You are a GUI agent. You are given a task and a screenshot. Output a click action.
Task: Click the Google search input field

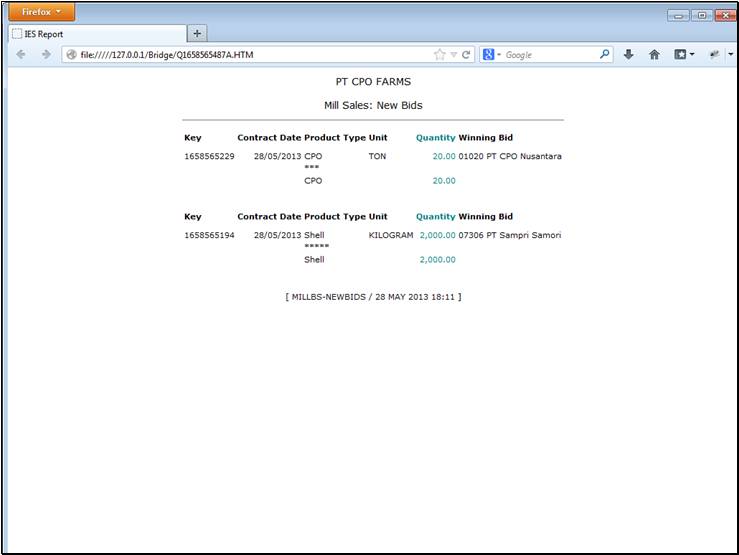(x=550, y=55)
